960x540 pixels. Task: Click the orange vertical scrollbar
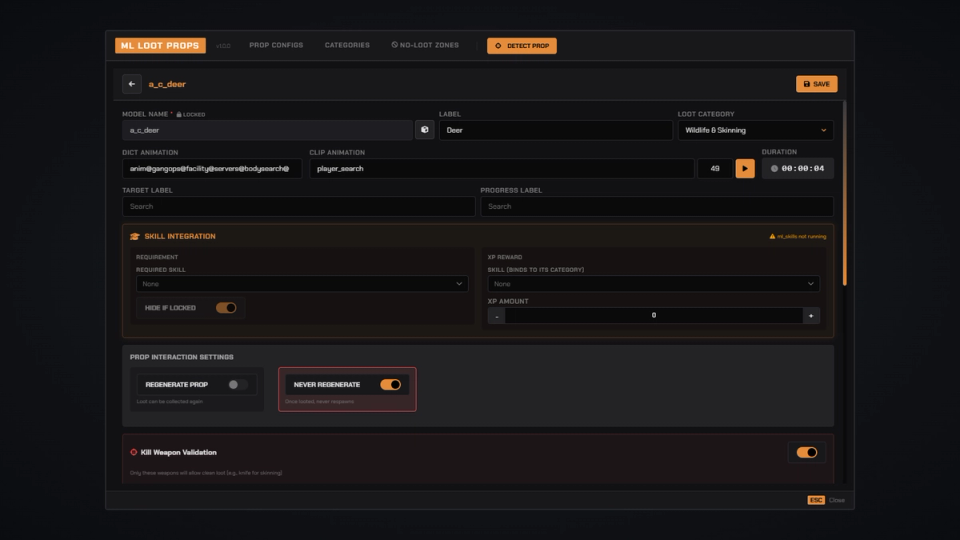pyautogui.click(x=844, y=193)
